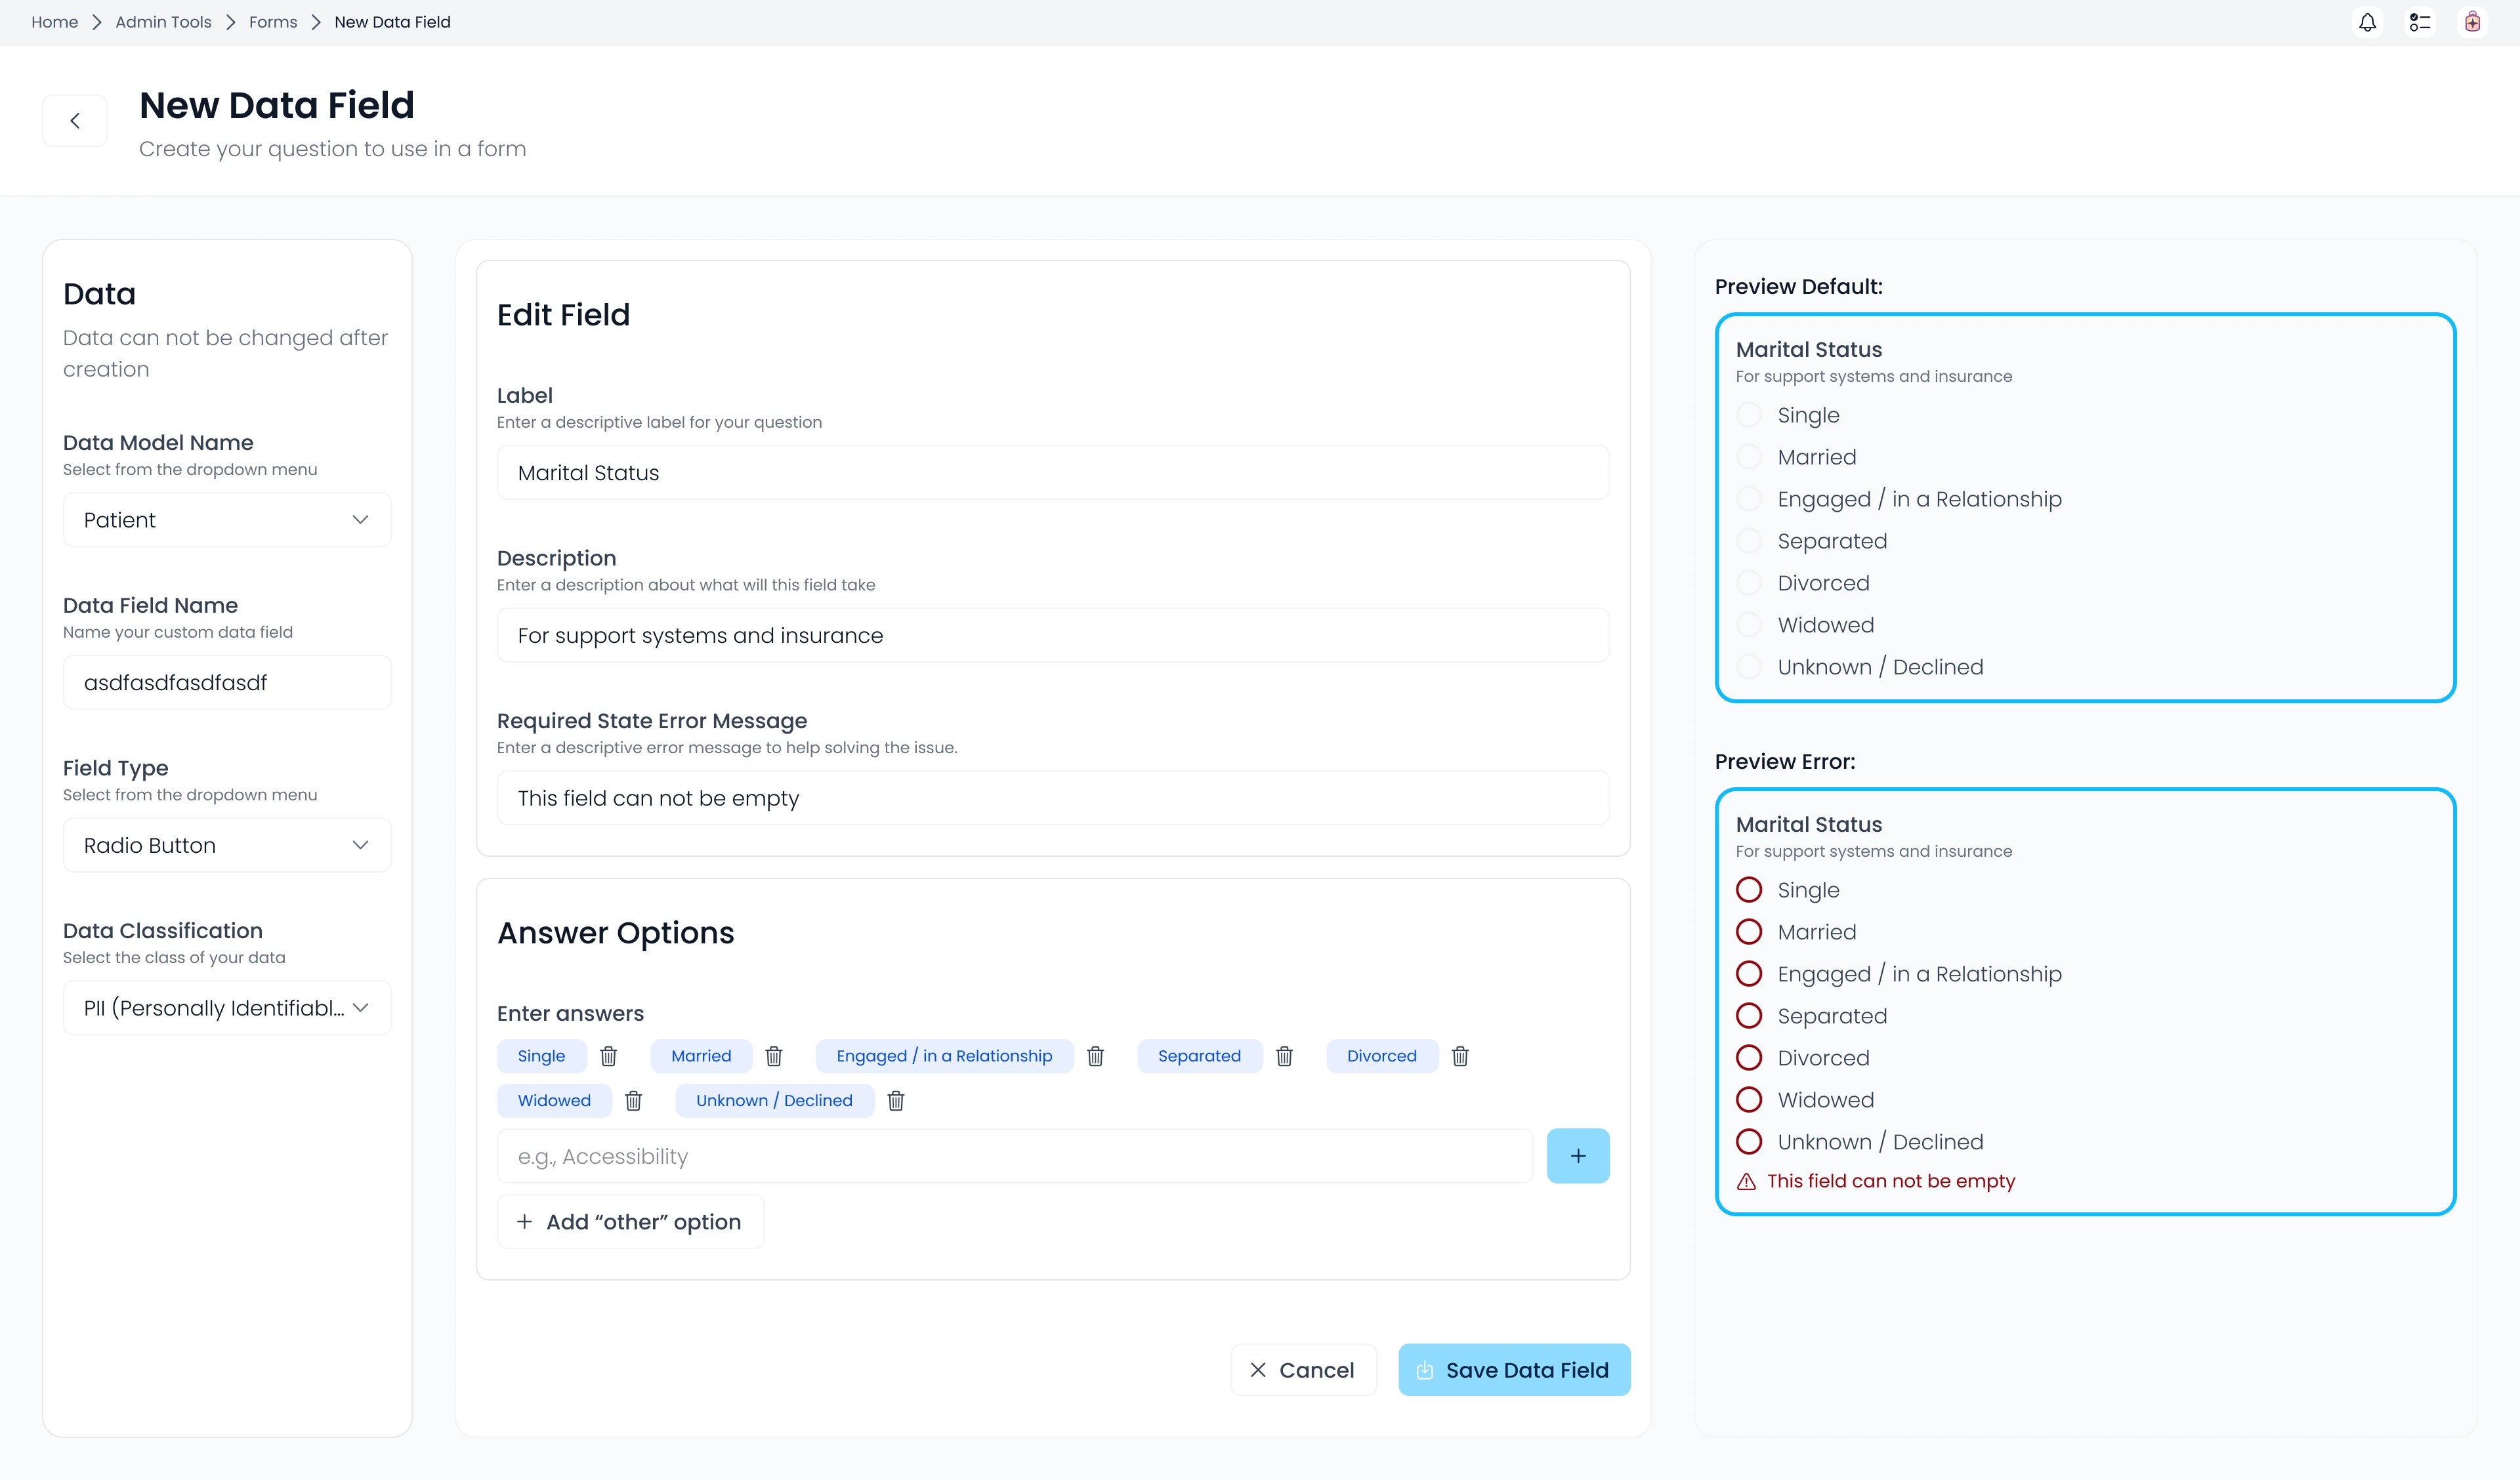Click the red error message text

[1890, 1181]
